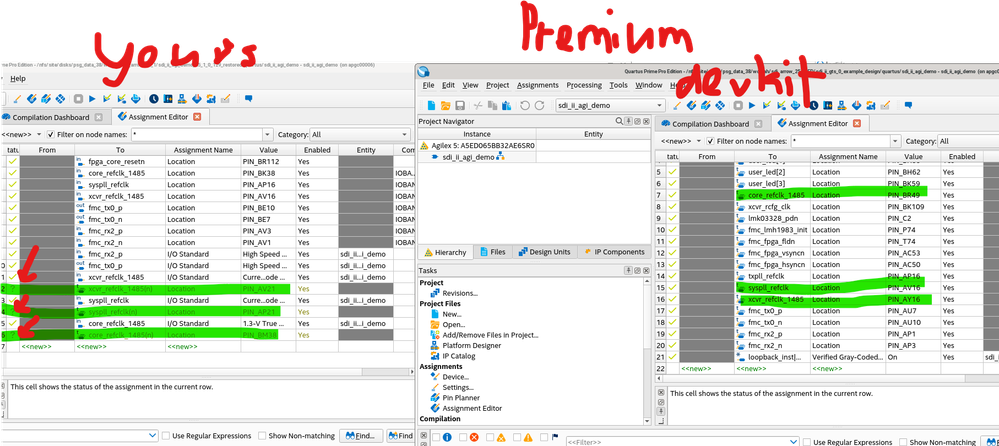Image resolution: width=999 pixels, height=446 pixels.
Task: Click horizontal scrollbar under right assignment table
Action: click(x=826, y=378)
